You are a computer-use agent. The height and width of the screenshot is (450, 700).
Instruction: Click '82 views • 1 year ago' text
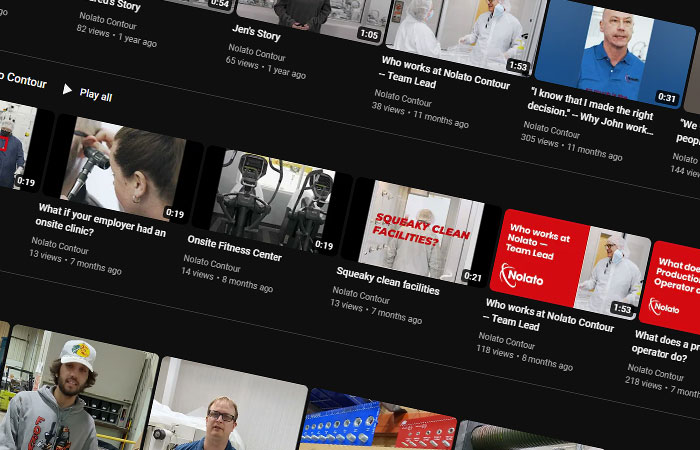pyautogui.click(x=117, y=36)
